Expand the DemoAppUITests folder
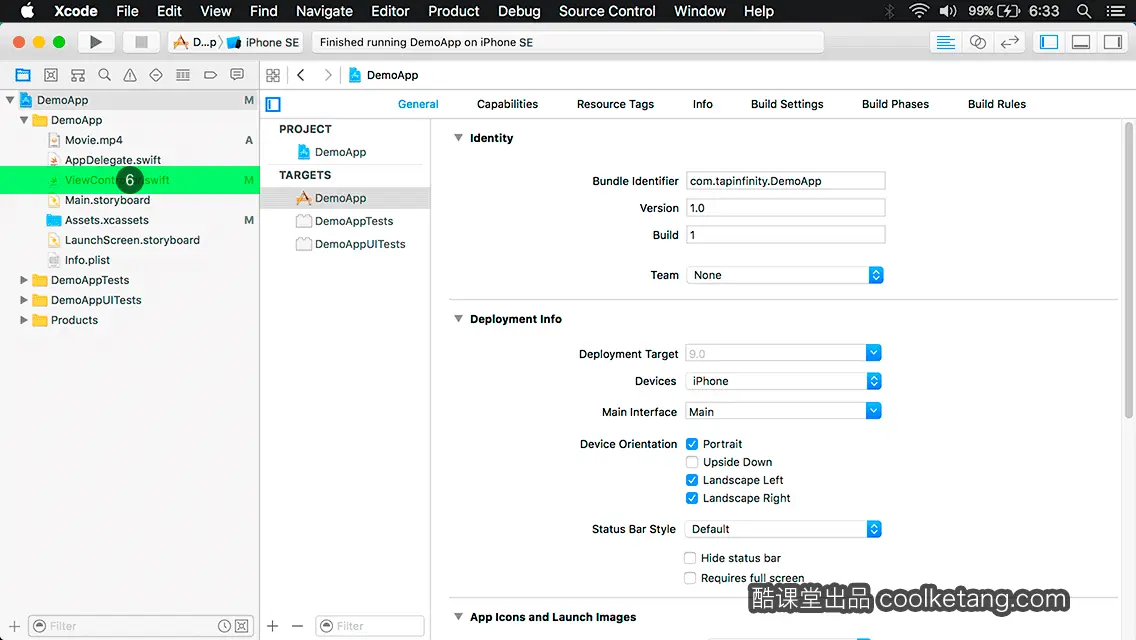 pyautogui.click(x=23, y=299)
